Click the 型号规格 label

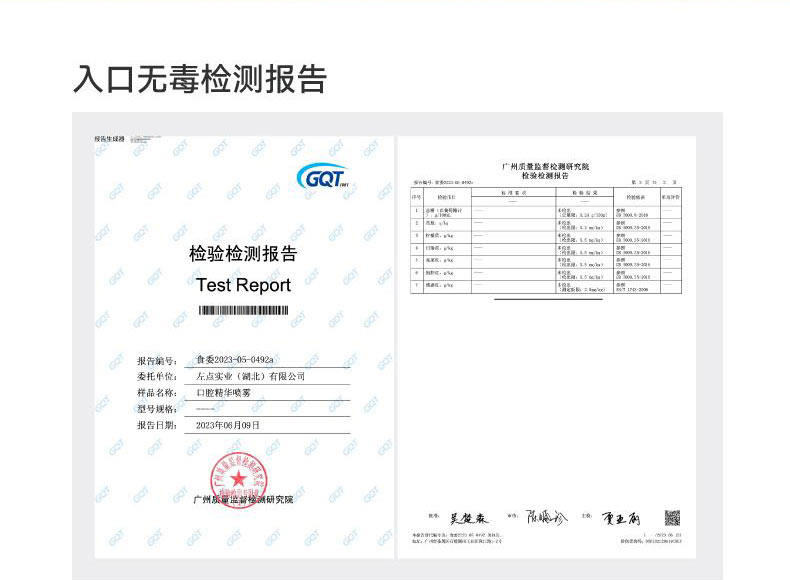pos(157,409)
